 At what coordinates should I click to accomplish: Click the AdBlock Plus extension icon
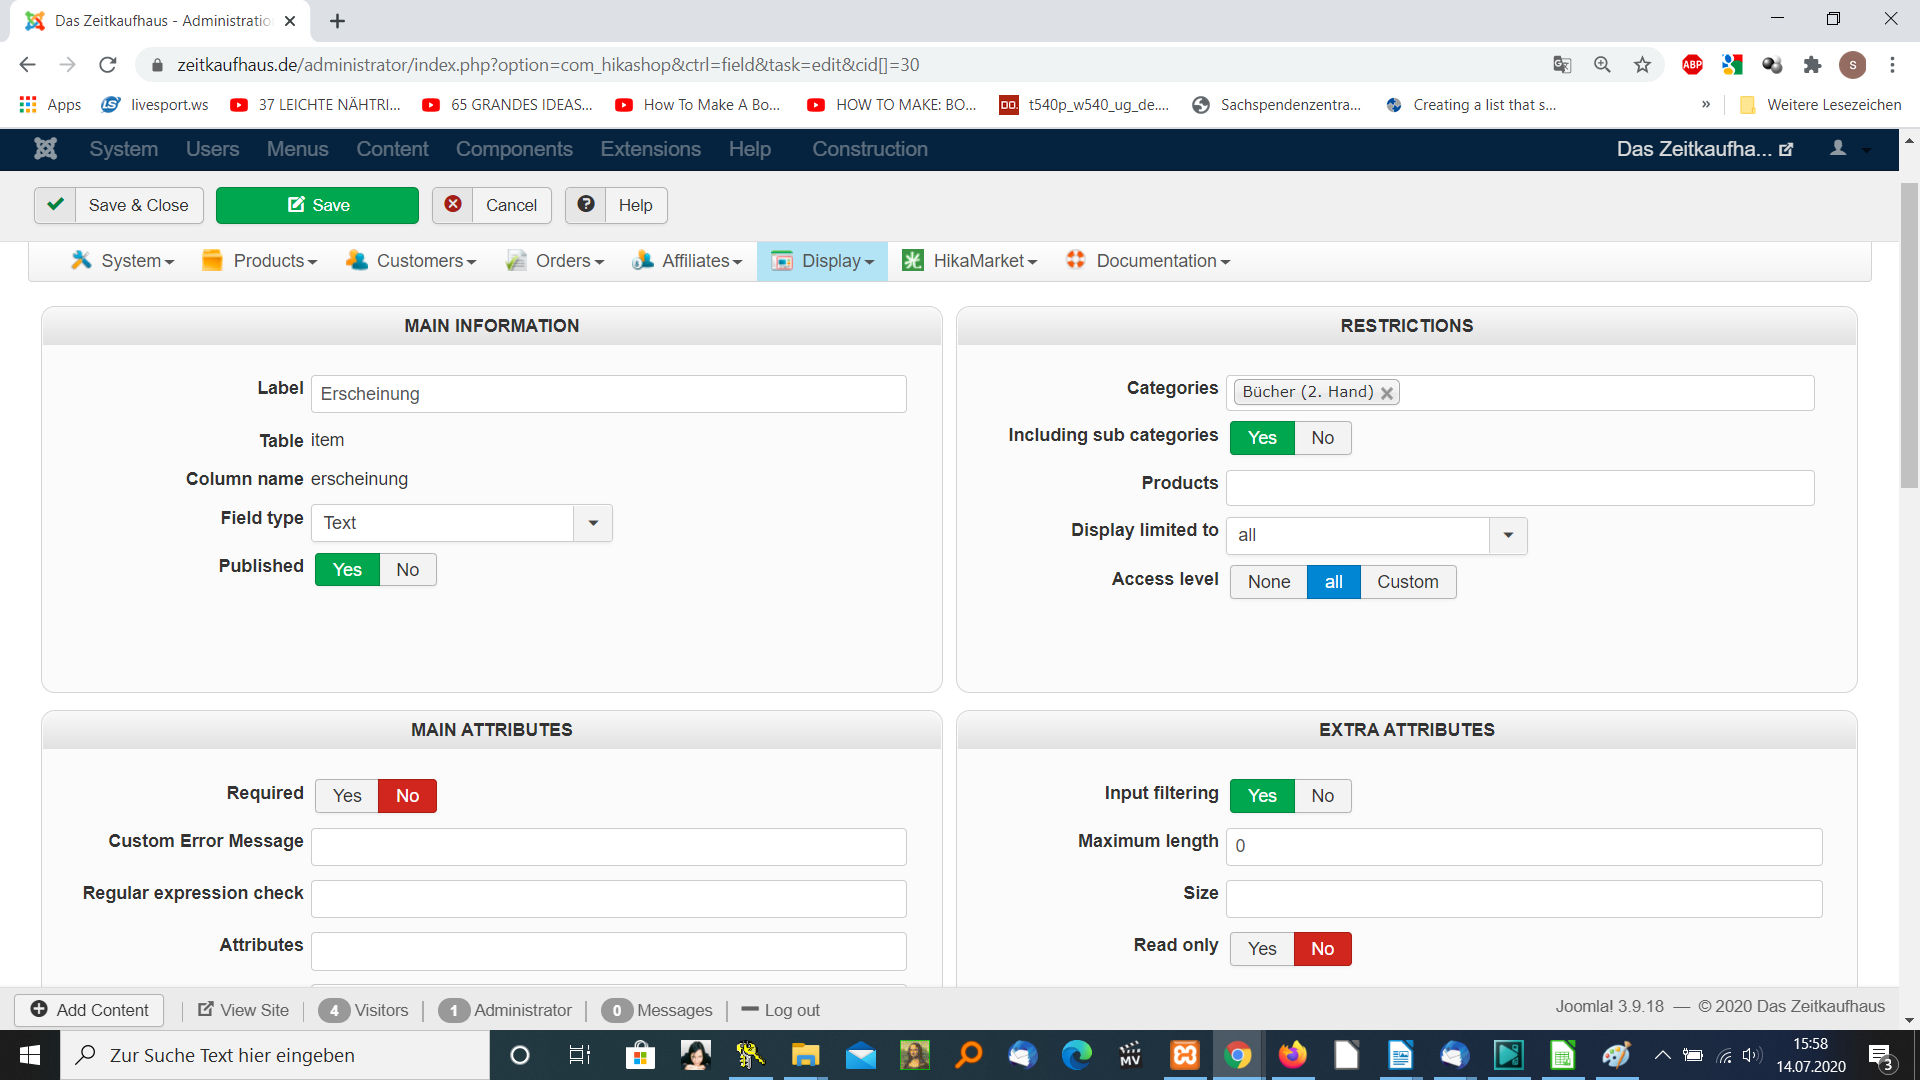coord(1692,65)
